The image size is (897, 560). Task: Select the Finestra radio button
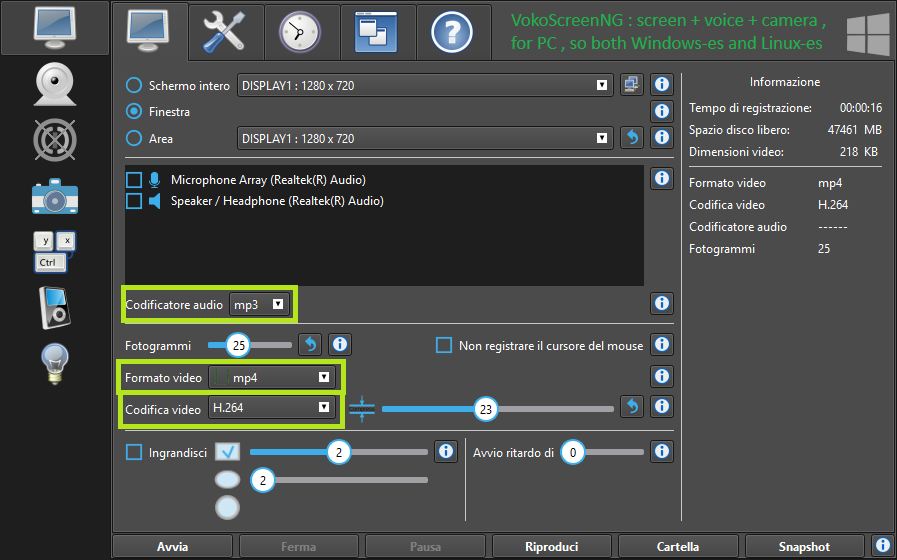pyautogui.click(x=134, y=112)
